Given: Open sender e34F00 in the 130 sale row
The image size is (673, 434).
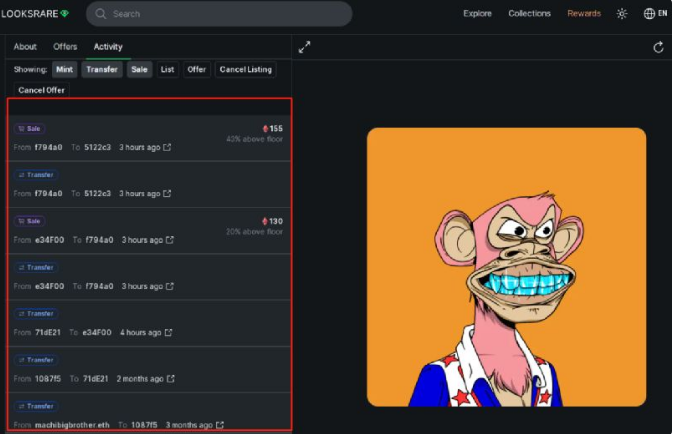Looking at the screenshot, I should click(x=49, y=240).
